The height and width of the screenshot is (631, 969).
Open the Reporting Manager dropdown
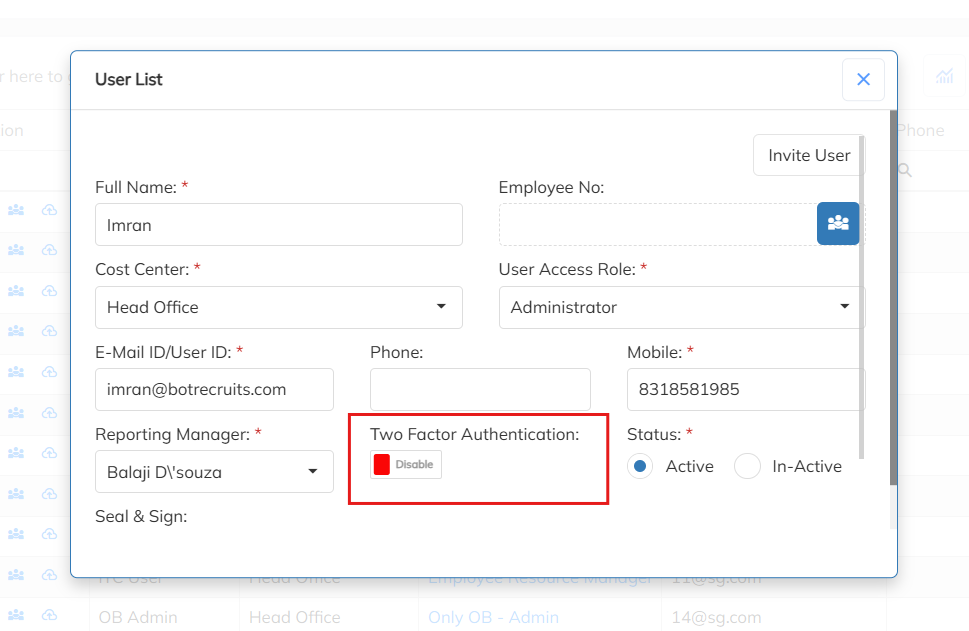[214, 472]
